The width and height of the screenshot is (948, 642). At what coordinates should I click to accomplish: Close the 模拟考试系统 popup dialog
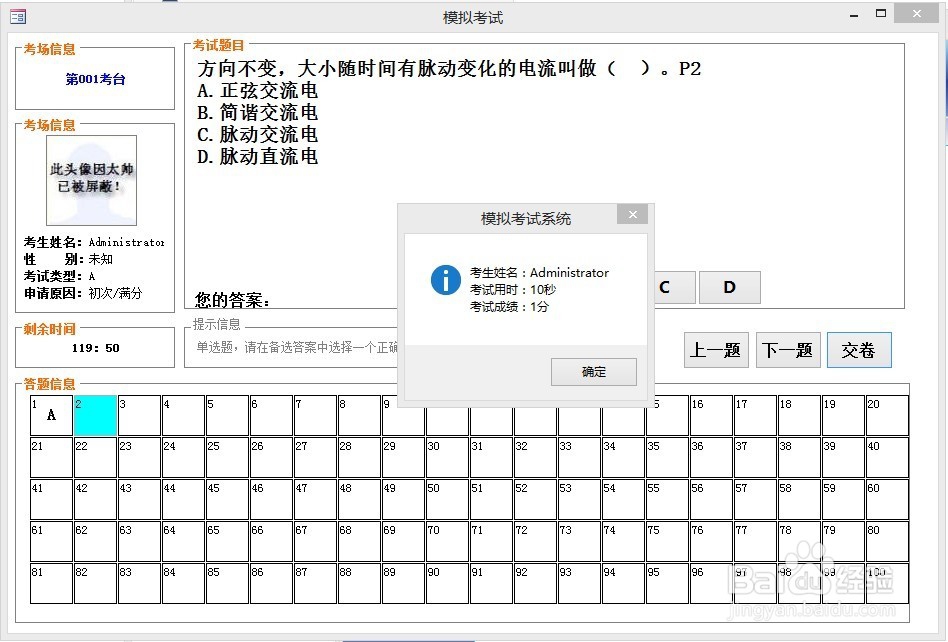pos(632,214)
